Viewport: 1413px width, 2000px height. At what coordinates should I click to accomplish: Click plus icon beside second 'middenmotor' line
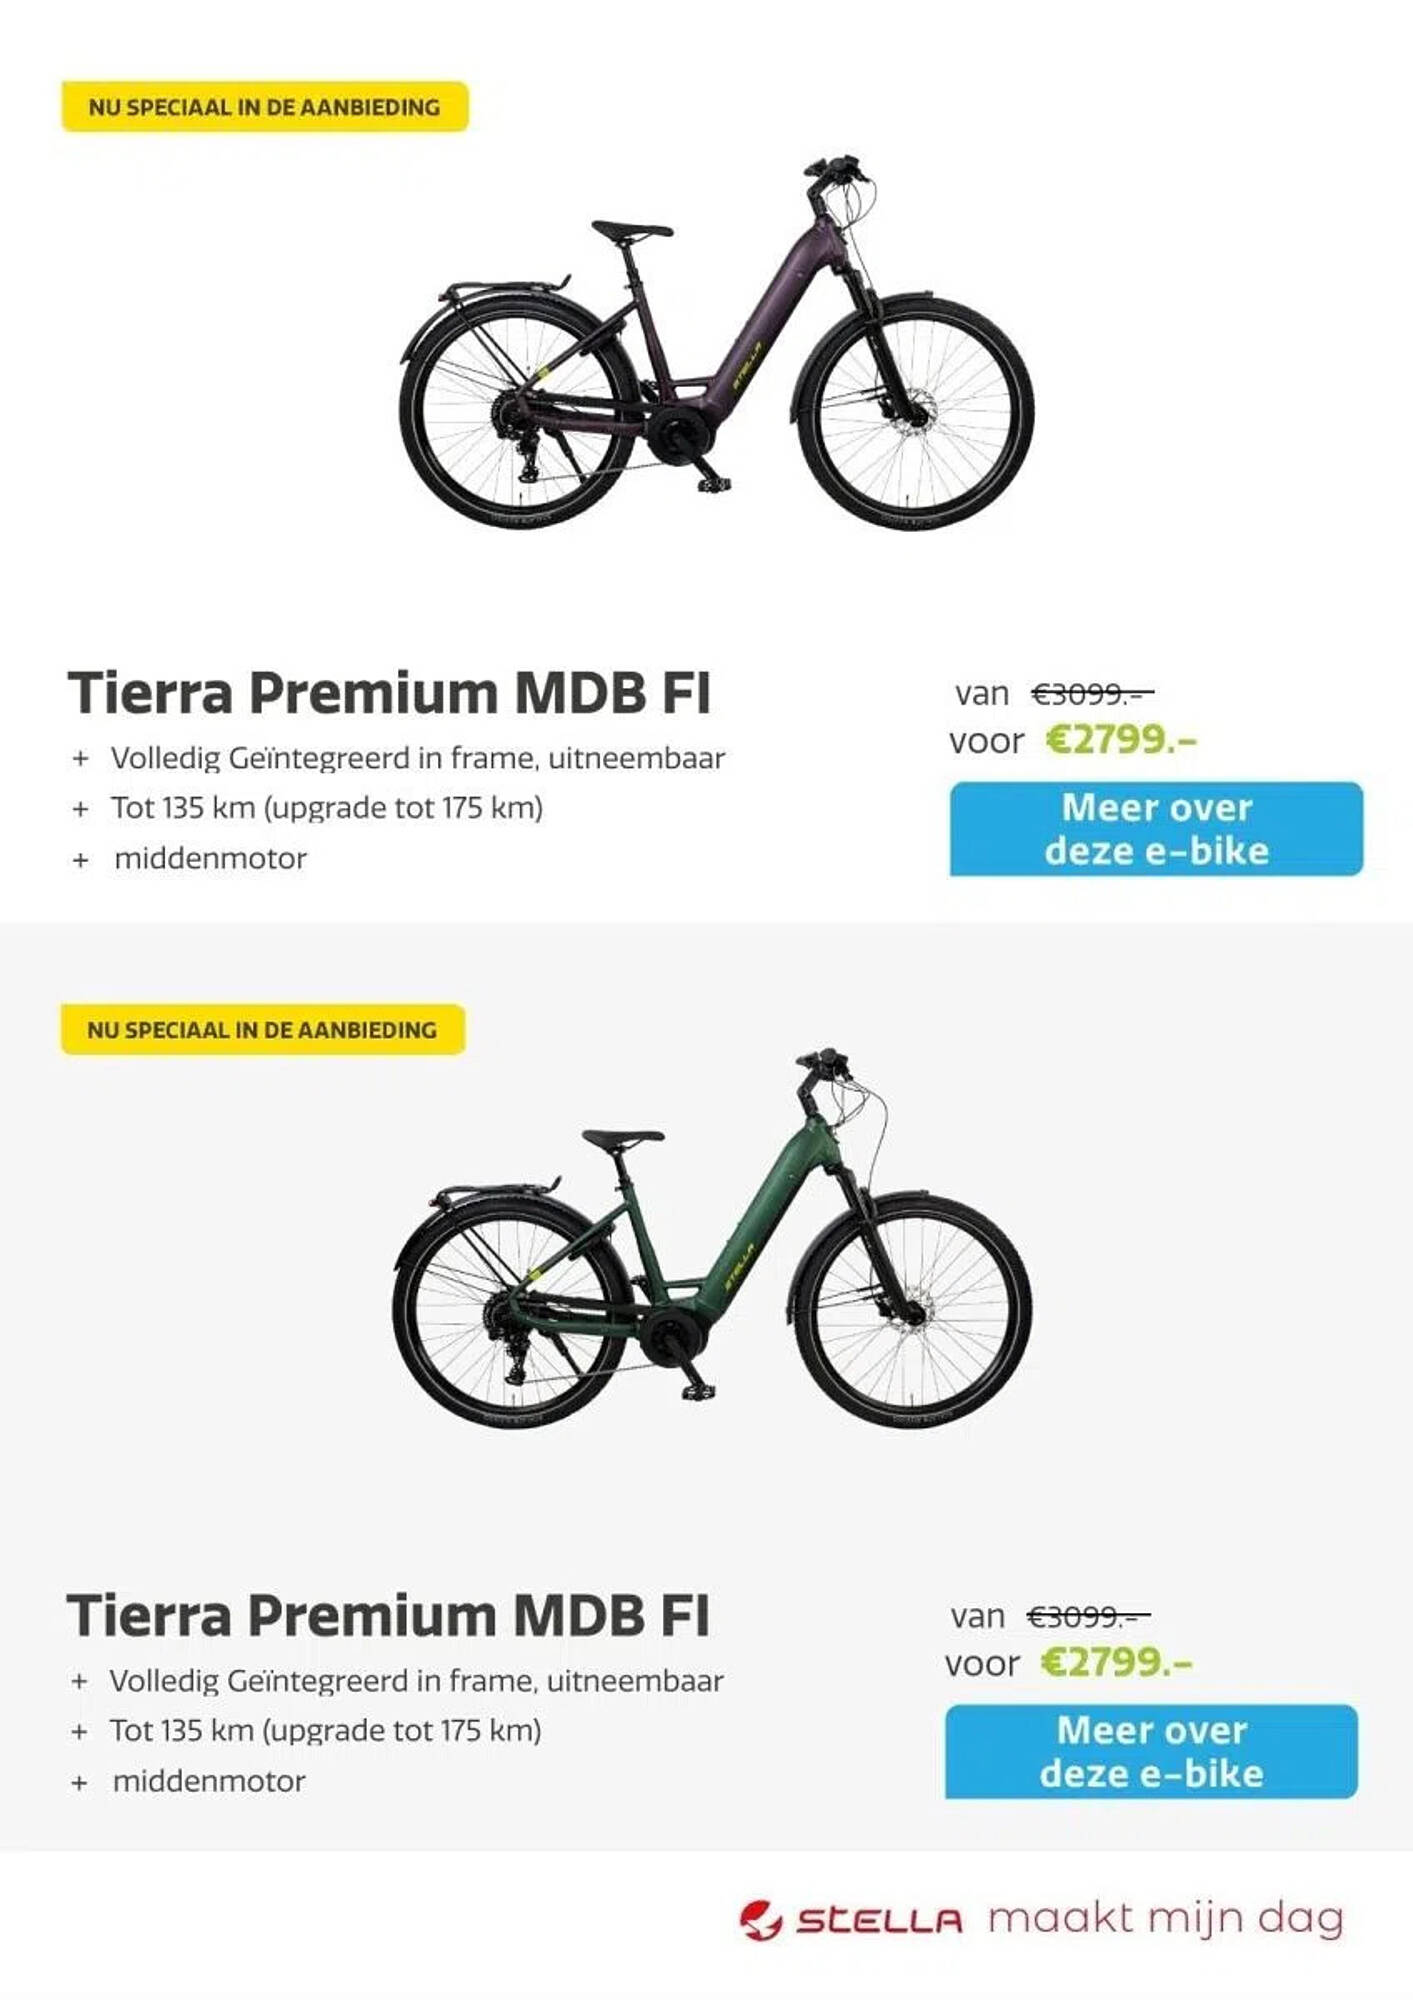pos(80,1783)
